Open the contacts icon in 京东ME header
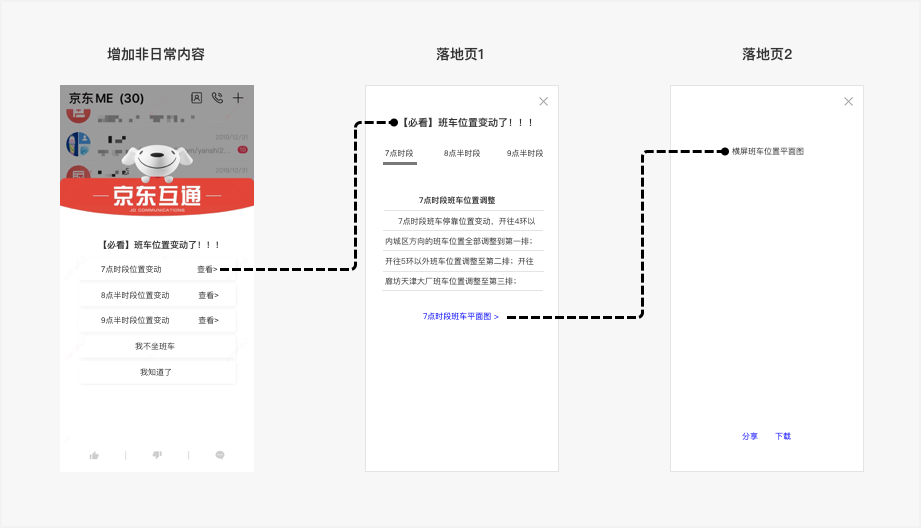The height and width of the screenshot is (528, 921). 197,98
